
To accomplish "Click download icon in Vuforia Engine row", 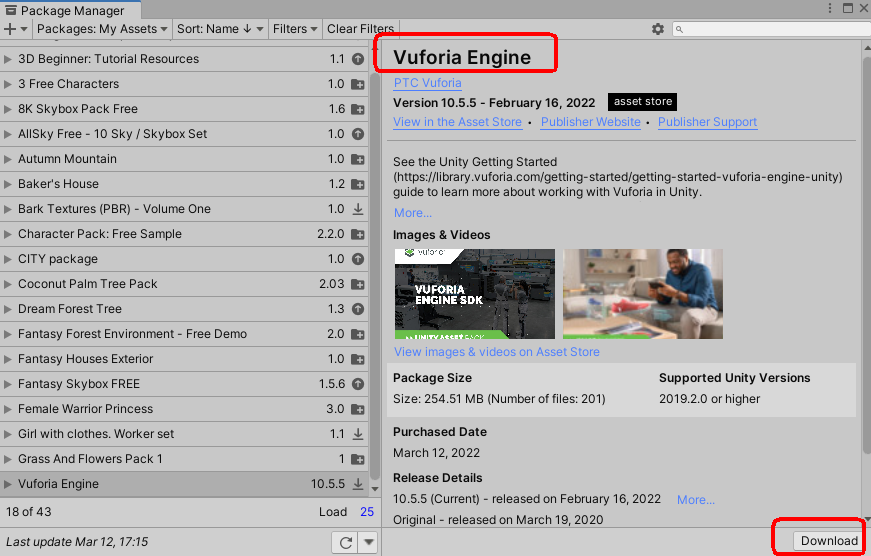I will (x=358, y=484).
